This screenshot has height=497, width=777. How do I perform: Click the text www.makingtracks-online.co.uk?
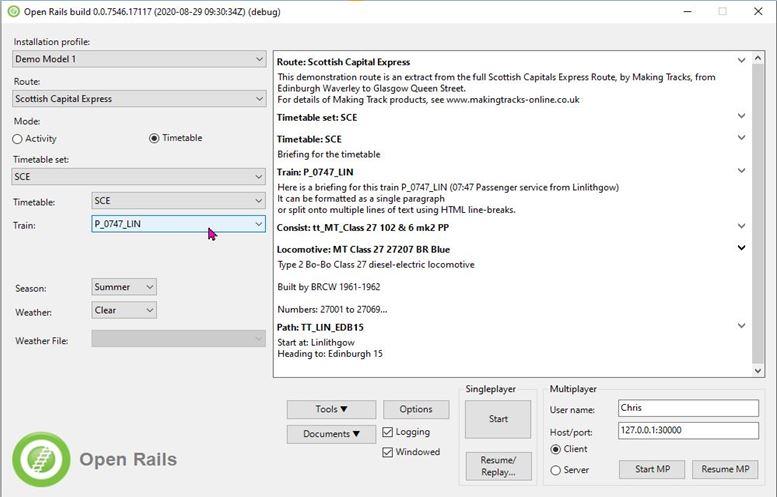pyautogui.click(x=513, y=100)
